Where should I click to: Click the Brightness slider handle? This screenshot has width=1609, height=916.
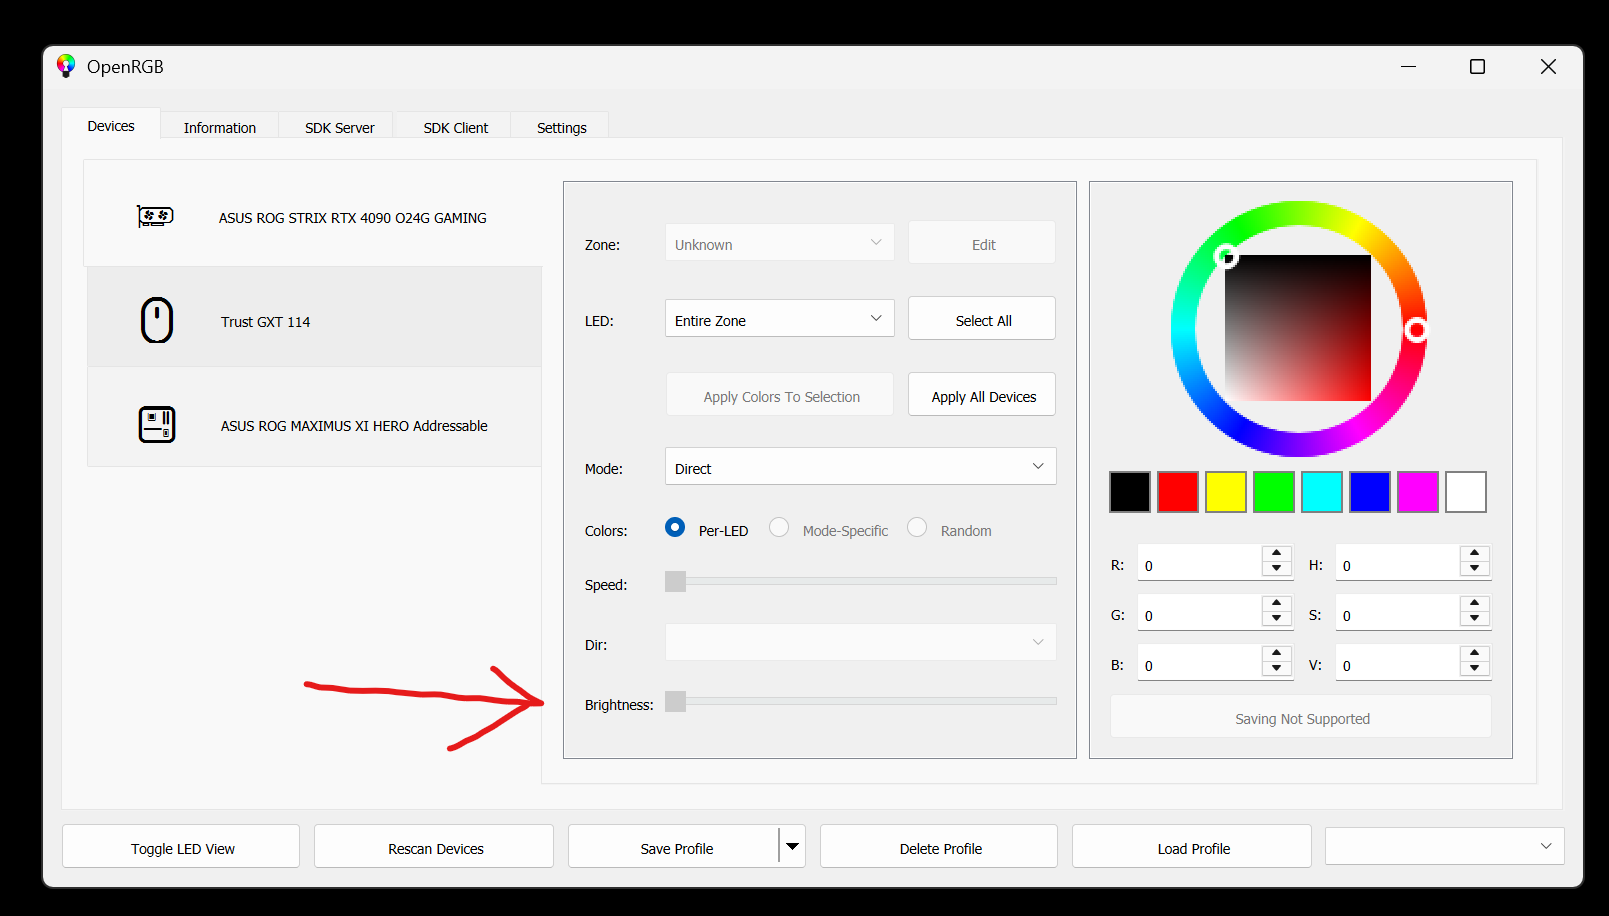pos(676,701)
